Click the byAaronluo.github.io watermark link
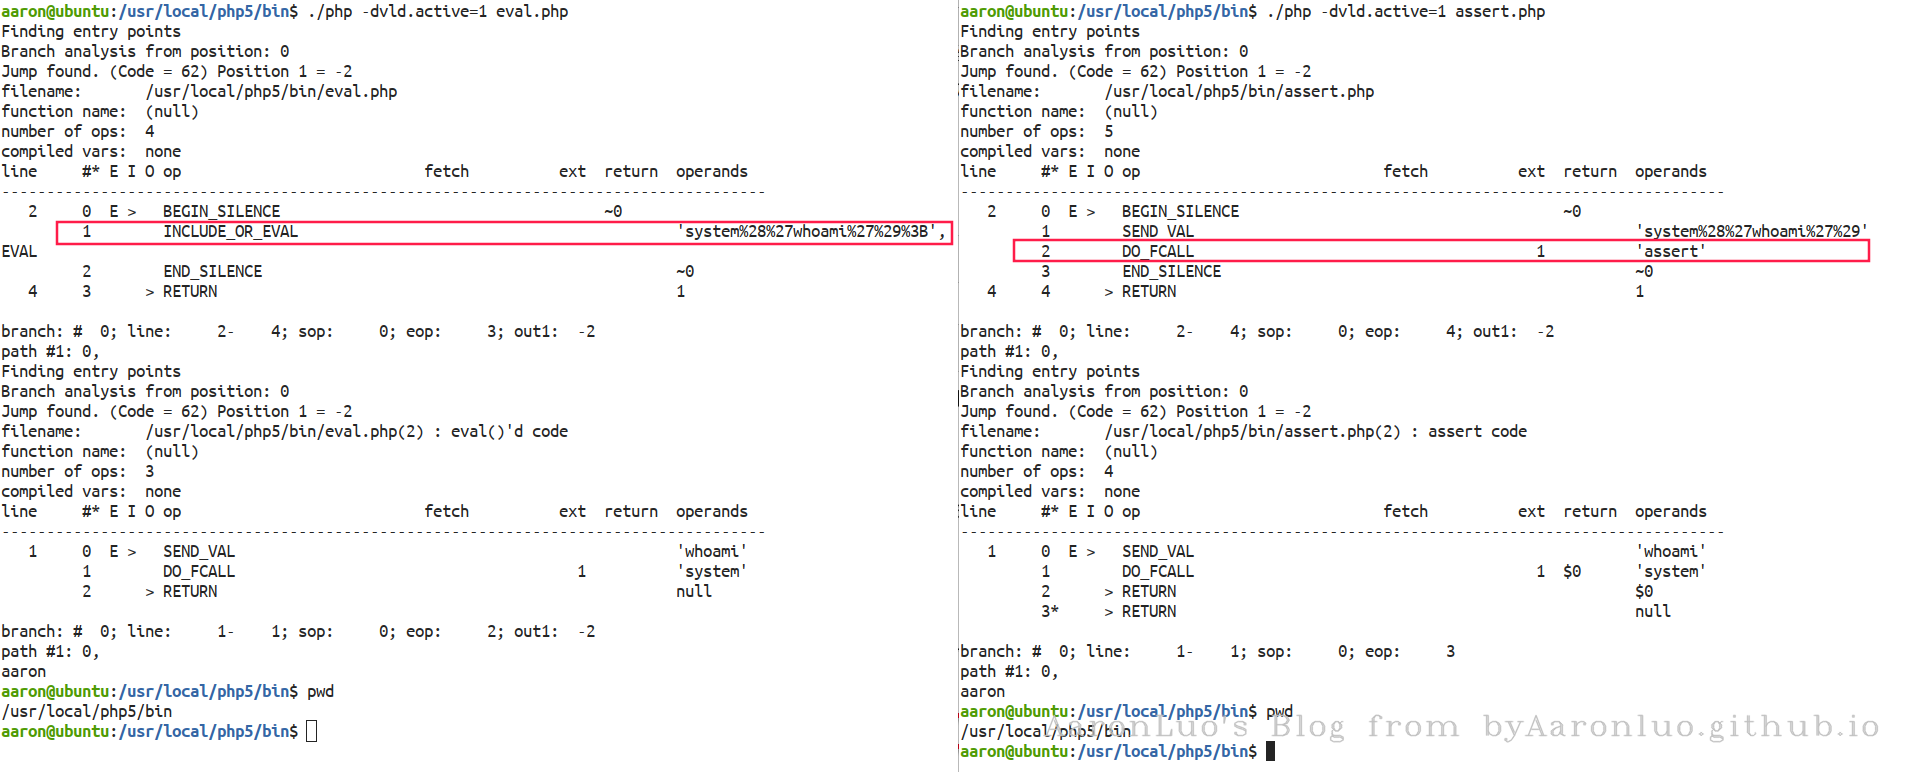The height and width of the screenshot is (772, 1920). (x=1680, y=727)
